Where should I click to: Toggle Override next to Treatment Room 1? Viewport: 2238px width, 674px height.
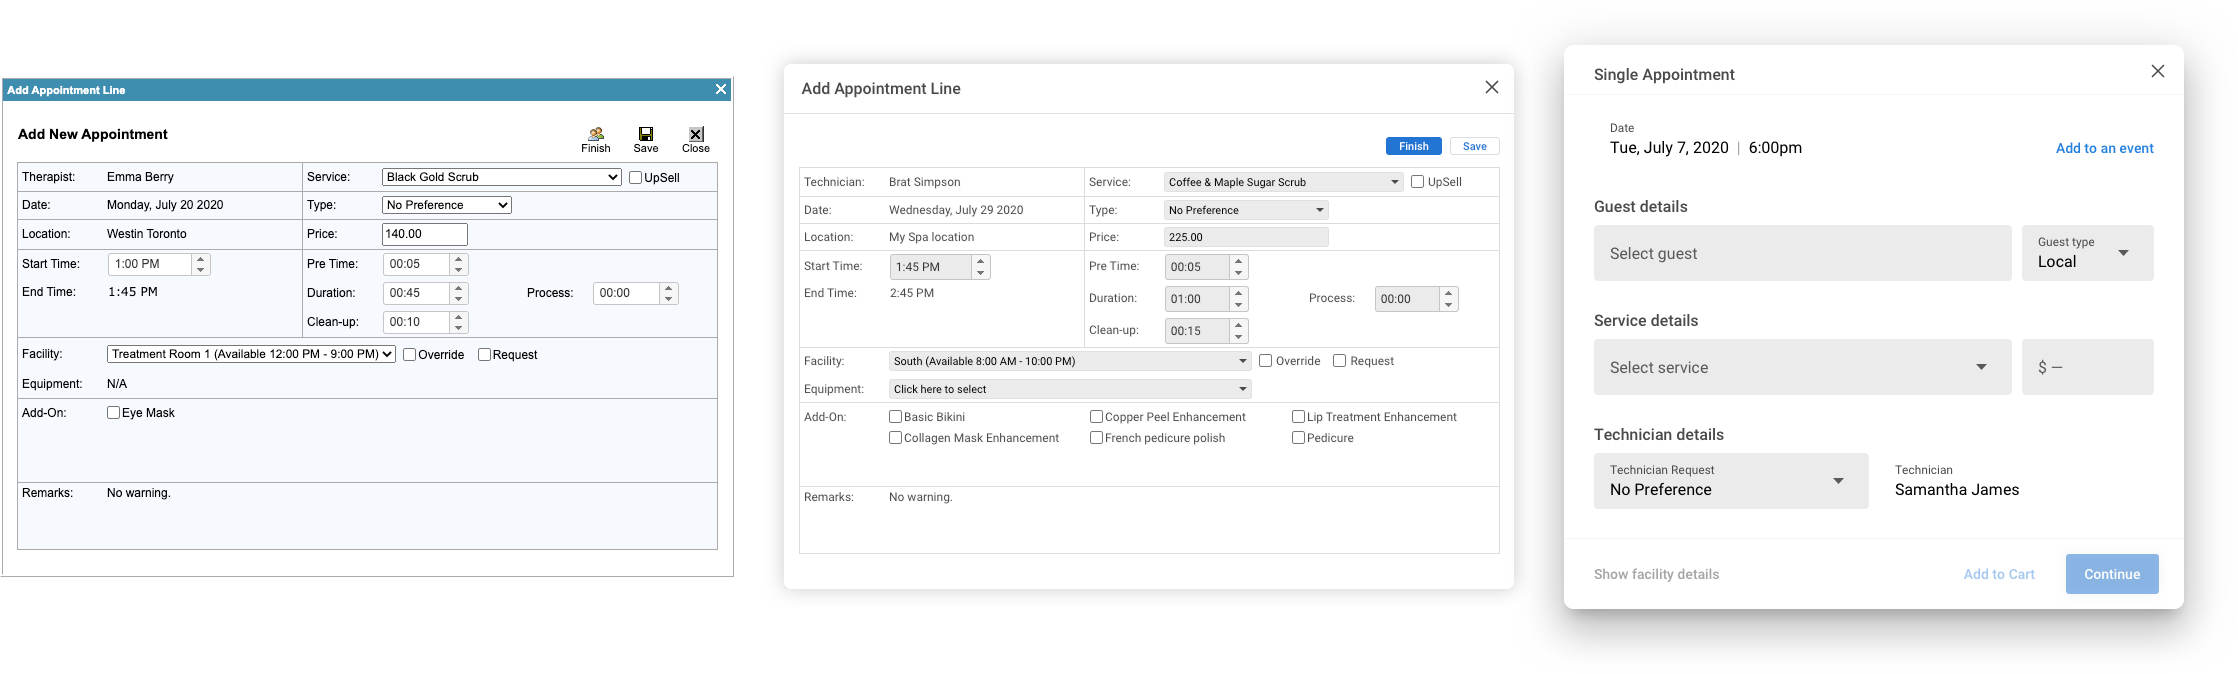[x=410, y=355]
